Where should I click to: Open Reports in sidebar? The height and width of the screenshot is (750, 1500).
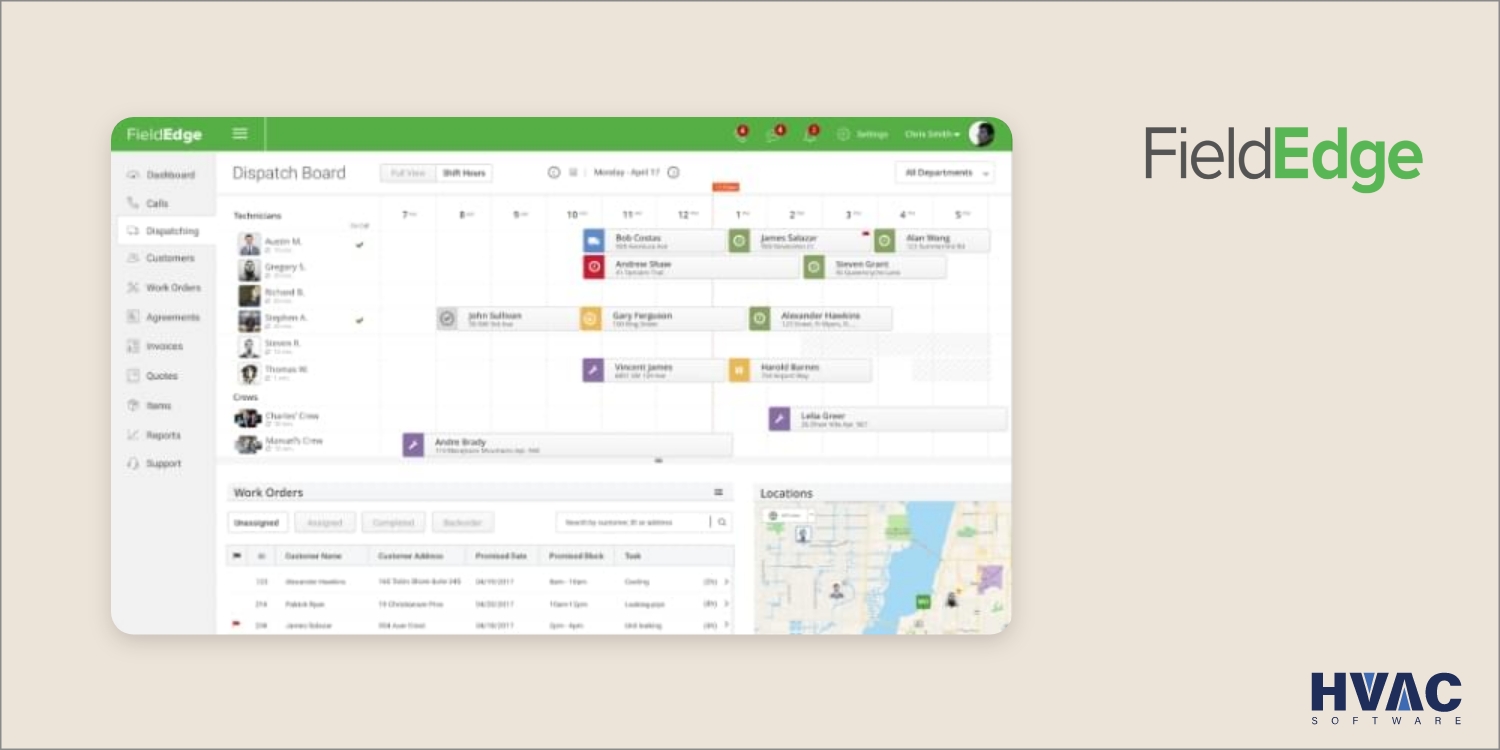coord(154,435)
